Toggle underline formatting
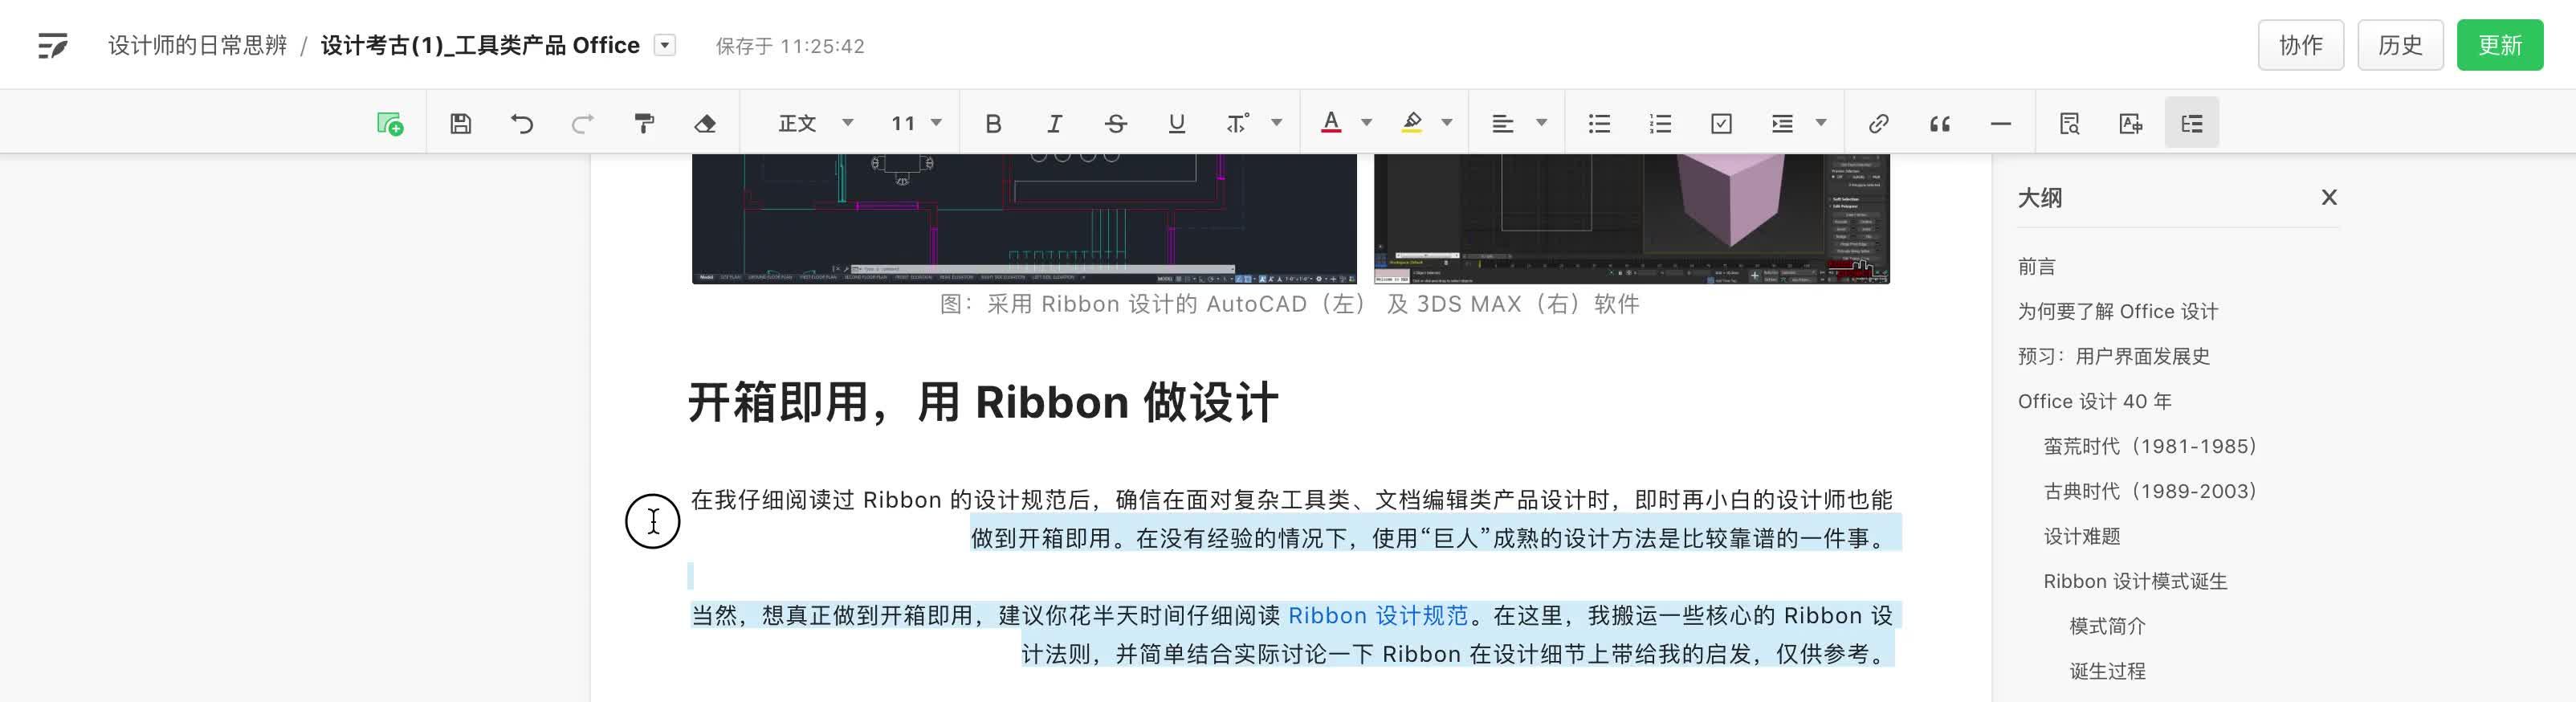 [1177, 123]
